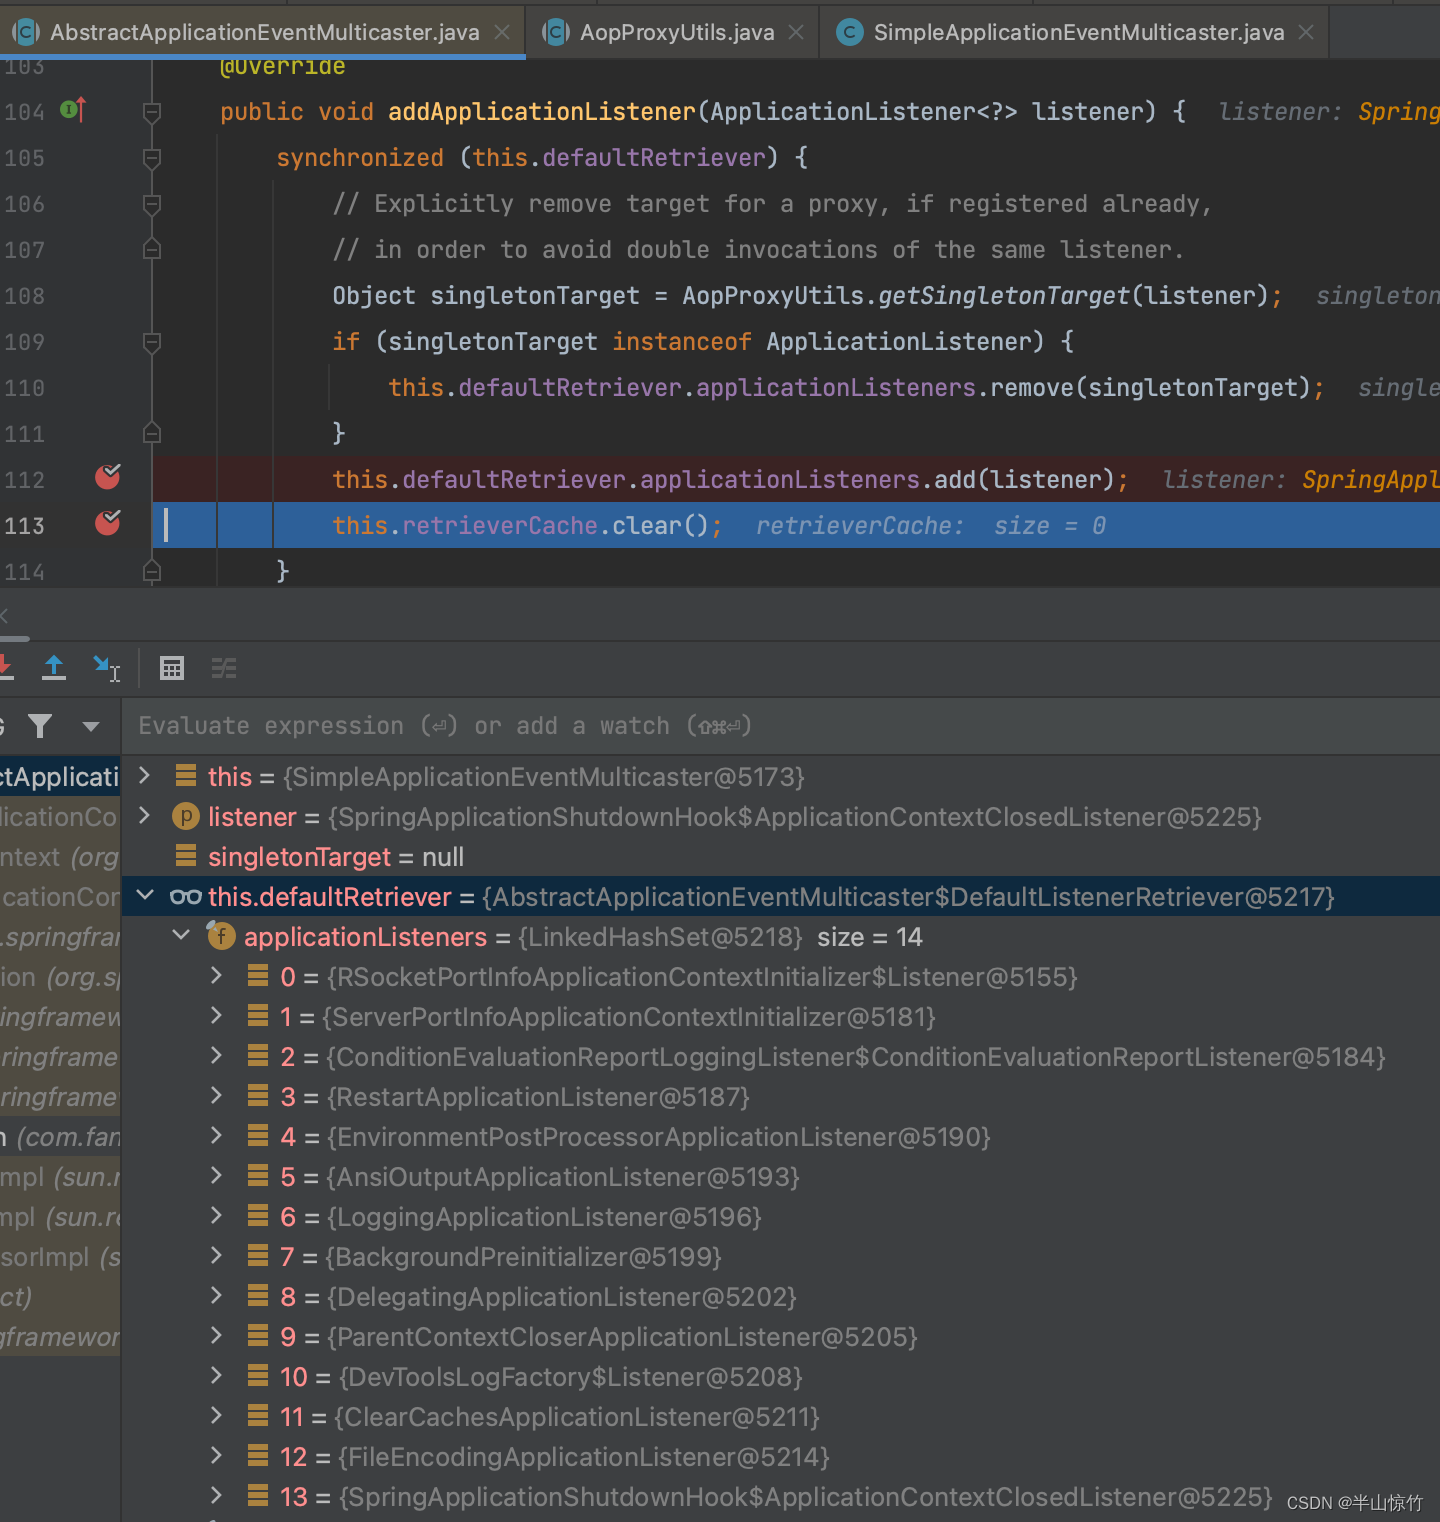Screen dimensions: 1440x1522
Task: Collapse the this.defaultRetriever watch node
Action: (145, 895)
